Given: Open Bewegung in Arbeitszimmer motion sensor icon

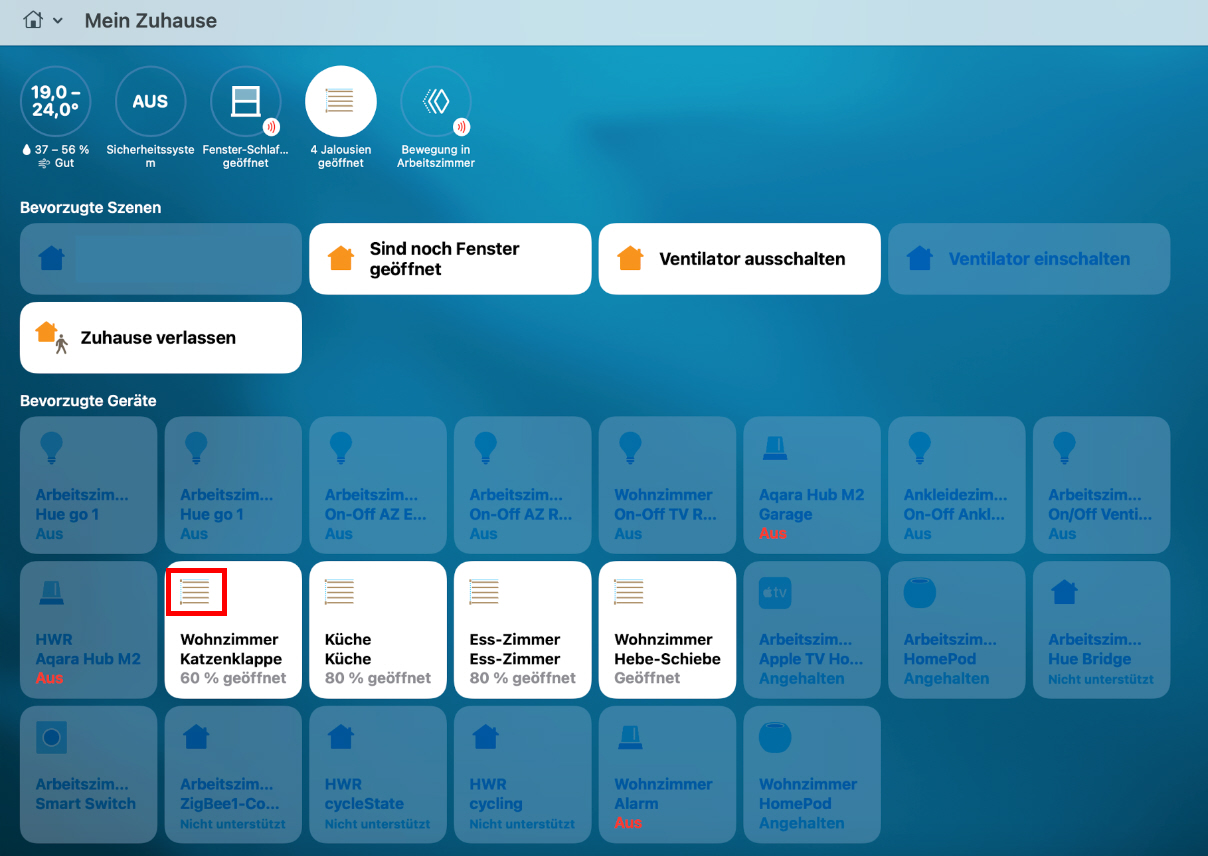Looking at the screenshot, I should [436, 101].
